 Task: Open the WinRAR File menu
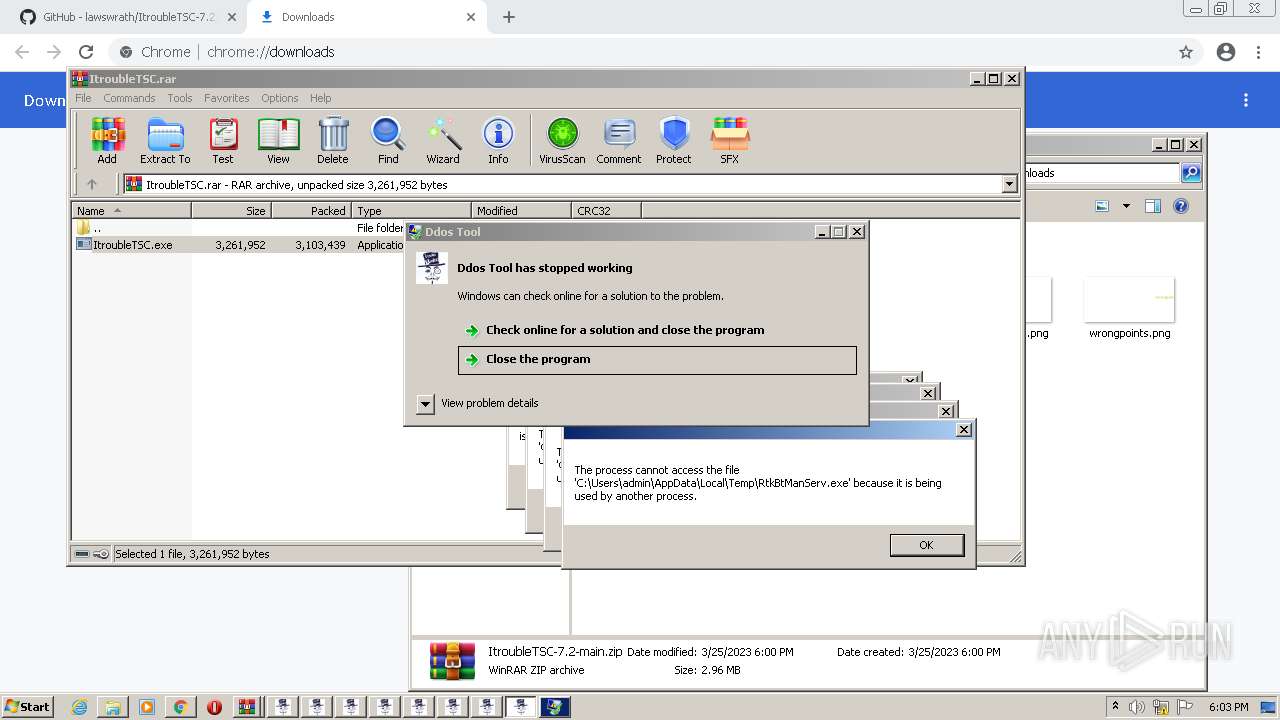(83, 98)
